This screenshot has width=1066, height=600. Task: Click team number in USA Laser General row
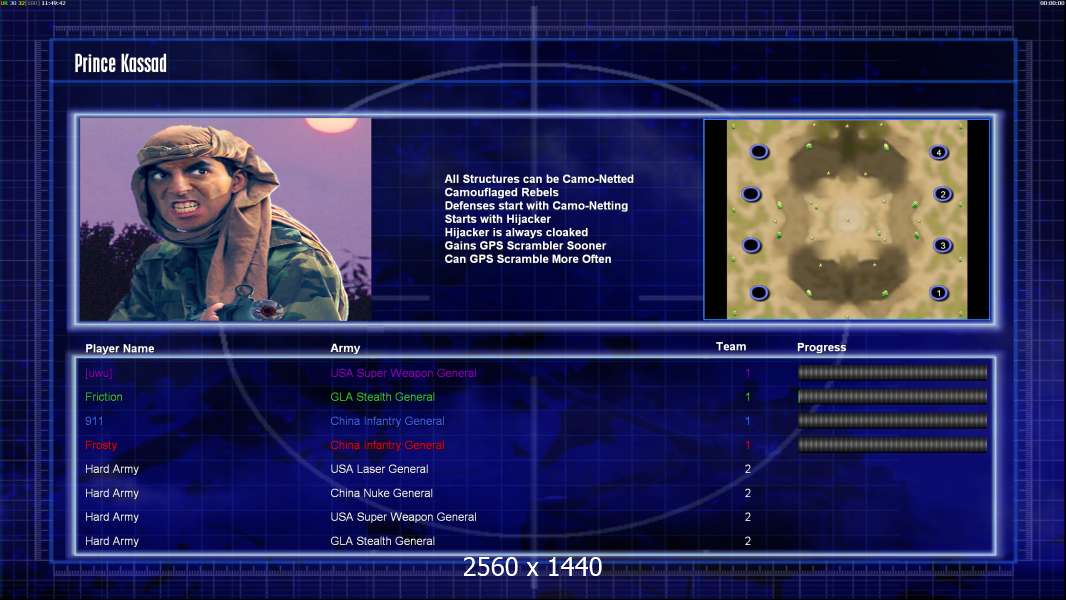748,469
